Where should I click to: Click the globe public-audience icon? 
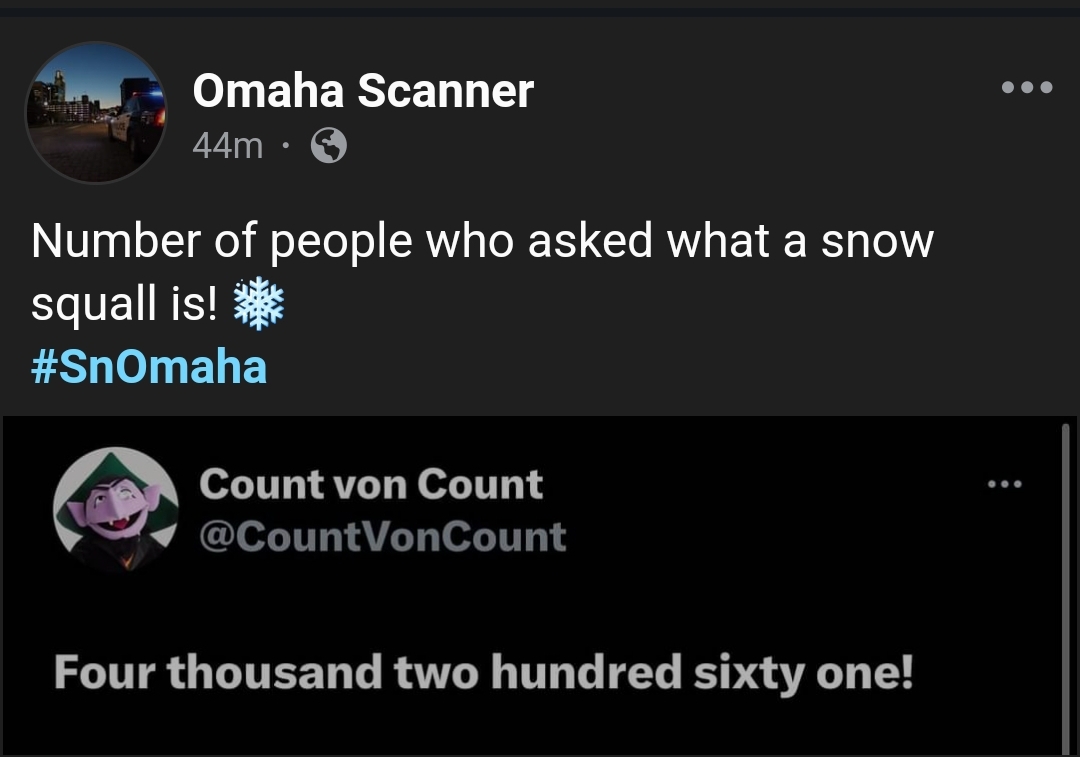tap(329, 147)
